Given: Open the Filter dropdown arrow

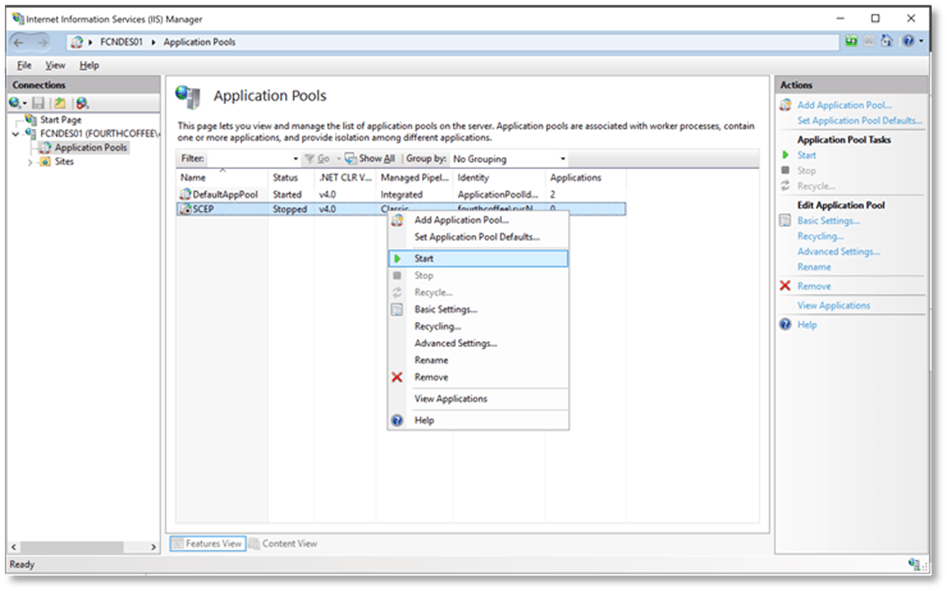Looking at the screenshot, I should coord(295,159).
